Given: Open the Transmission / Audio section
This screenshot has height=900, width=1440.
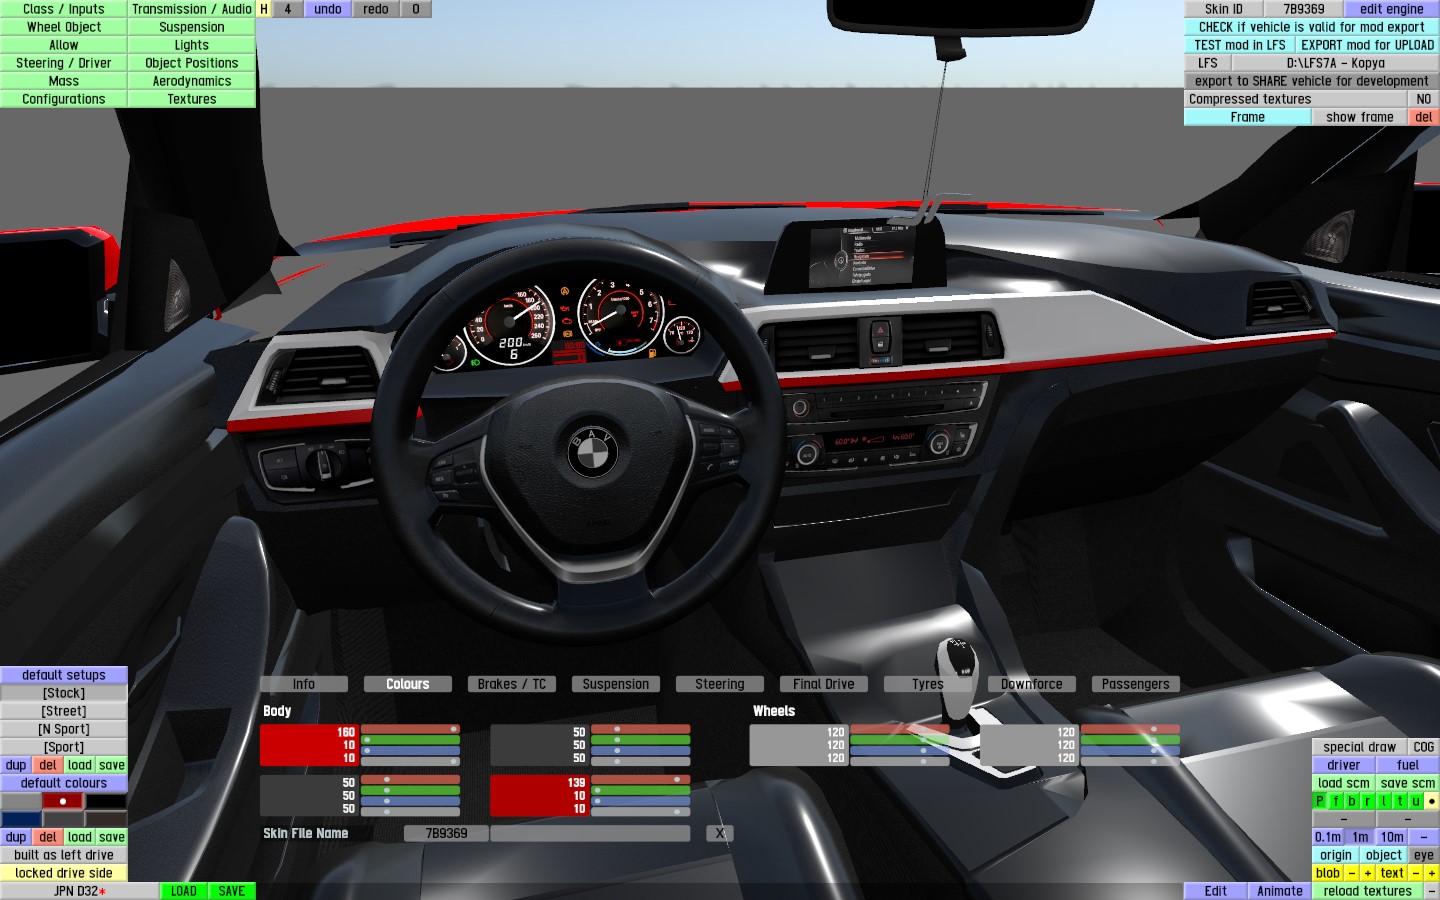Looking at the screenshot, I should point(192,9).
